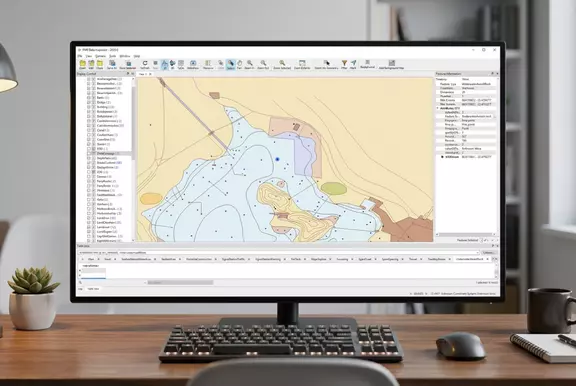Select the Select tool in toolbar
Image resolution: width=576 pixels, height=386 pixels.
(x=231, y=65)
